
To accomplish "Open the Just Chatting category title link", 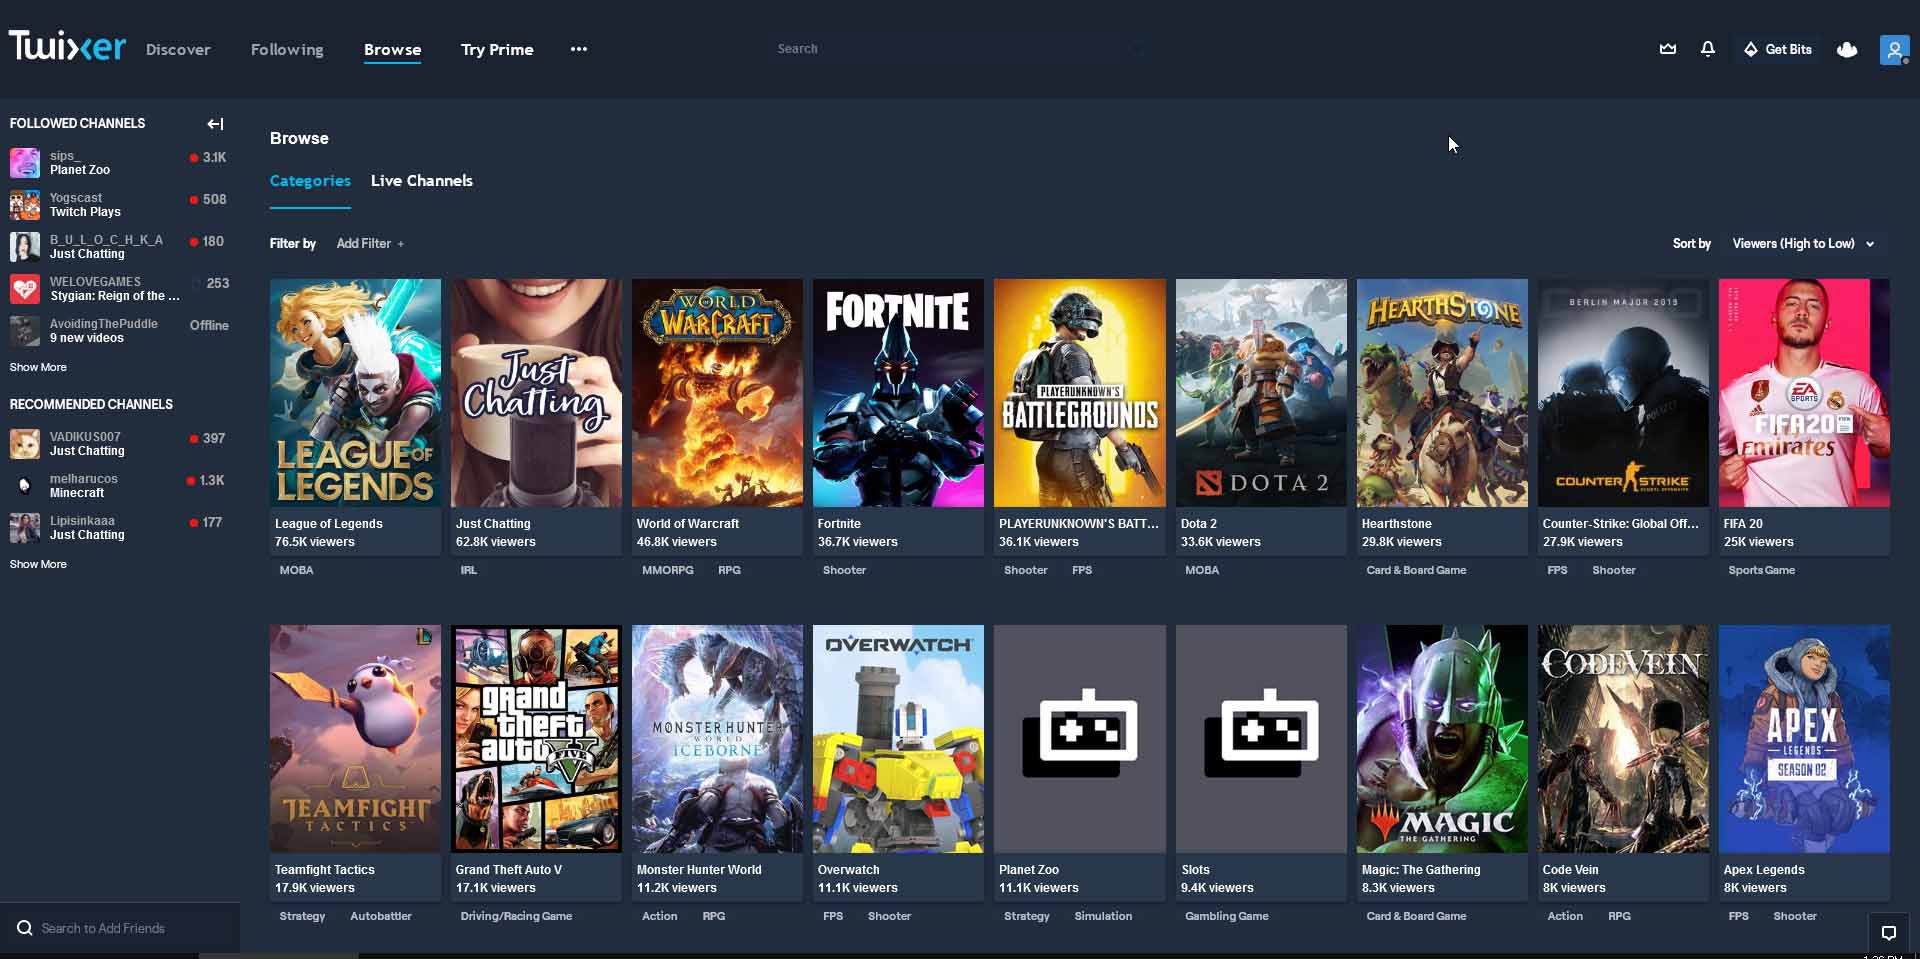I will point(493,524).
